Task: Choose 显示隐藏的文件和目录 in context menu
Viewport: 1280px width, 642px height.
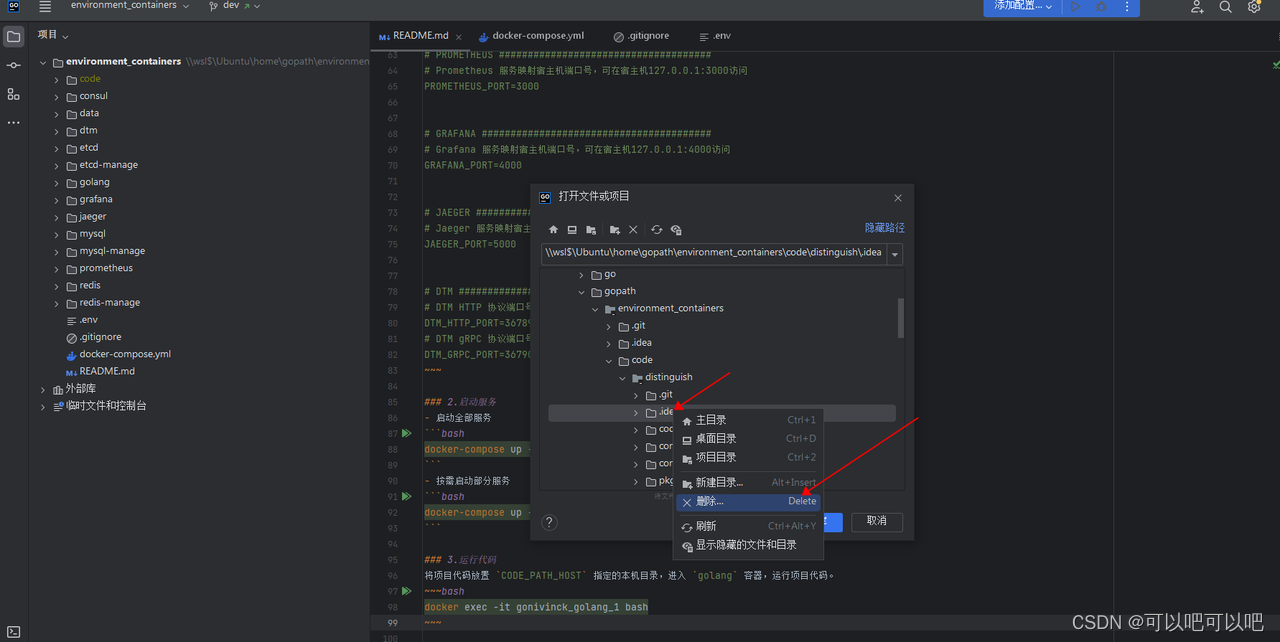Action: [748, 545]
